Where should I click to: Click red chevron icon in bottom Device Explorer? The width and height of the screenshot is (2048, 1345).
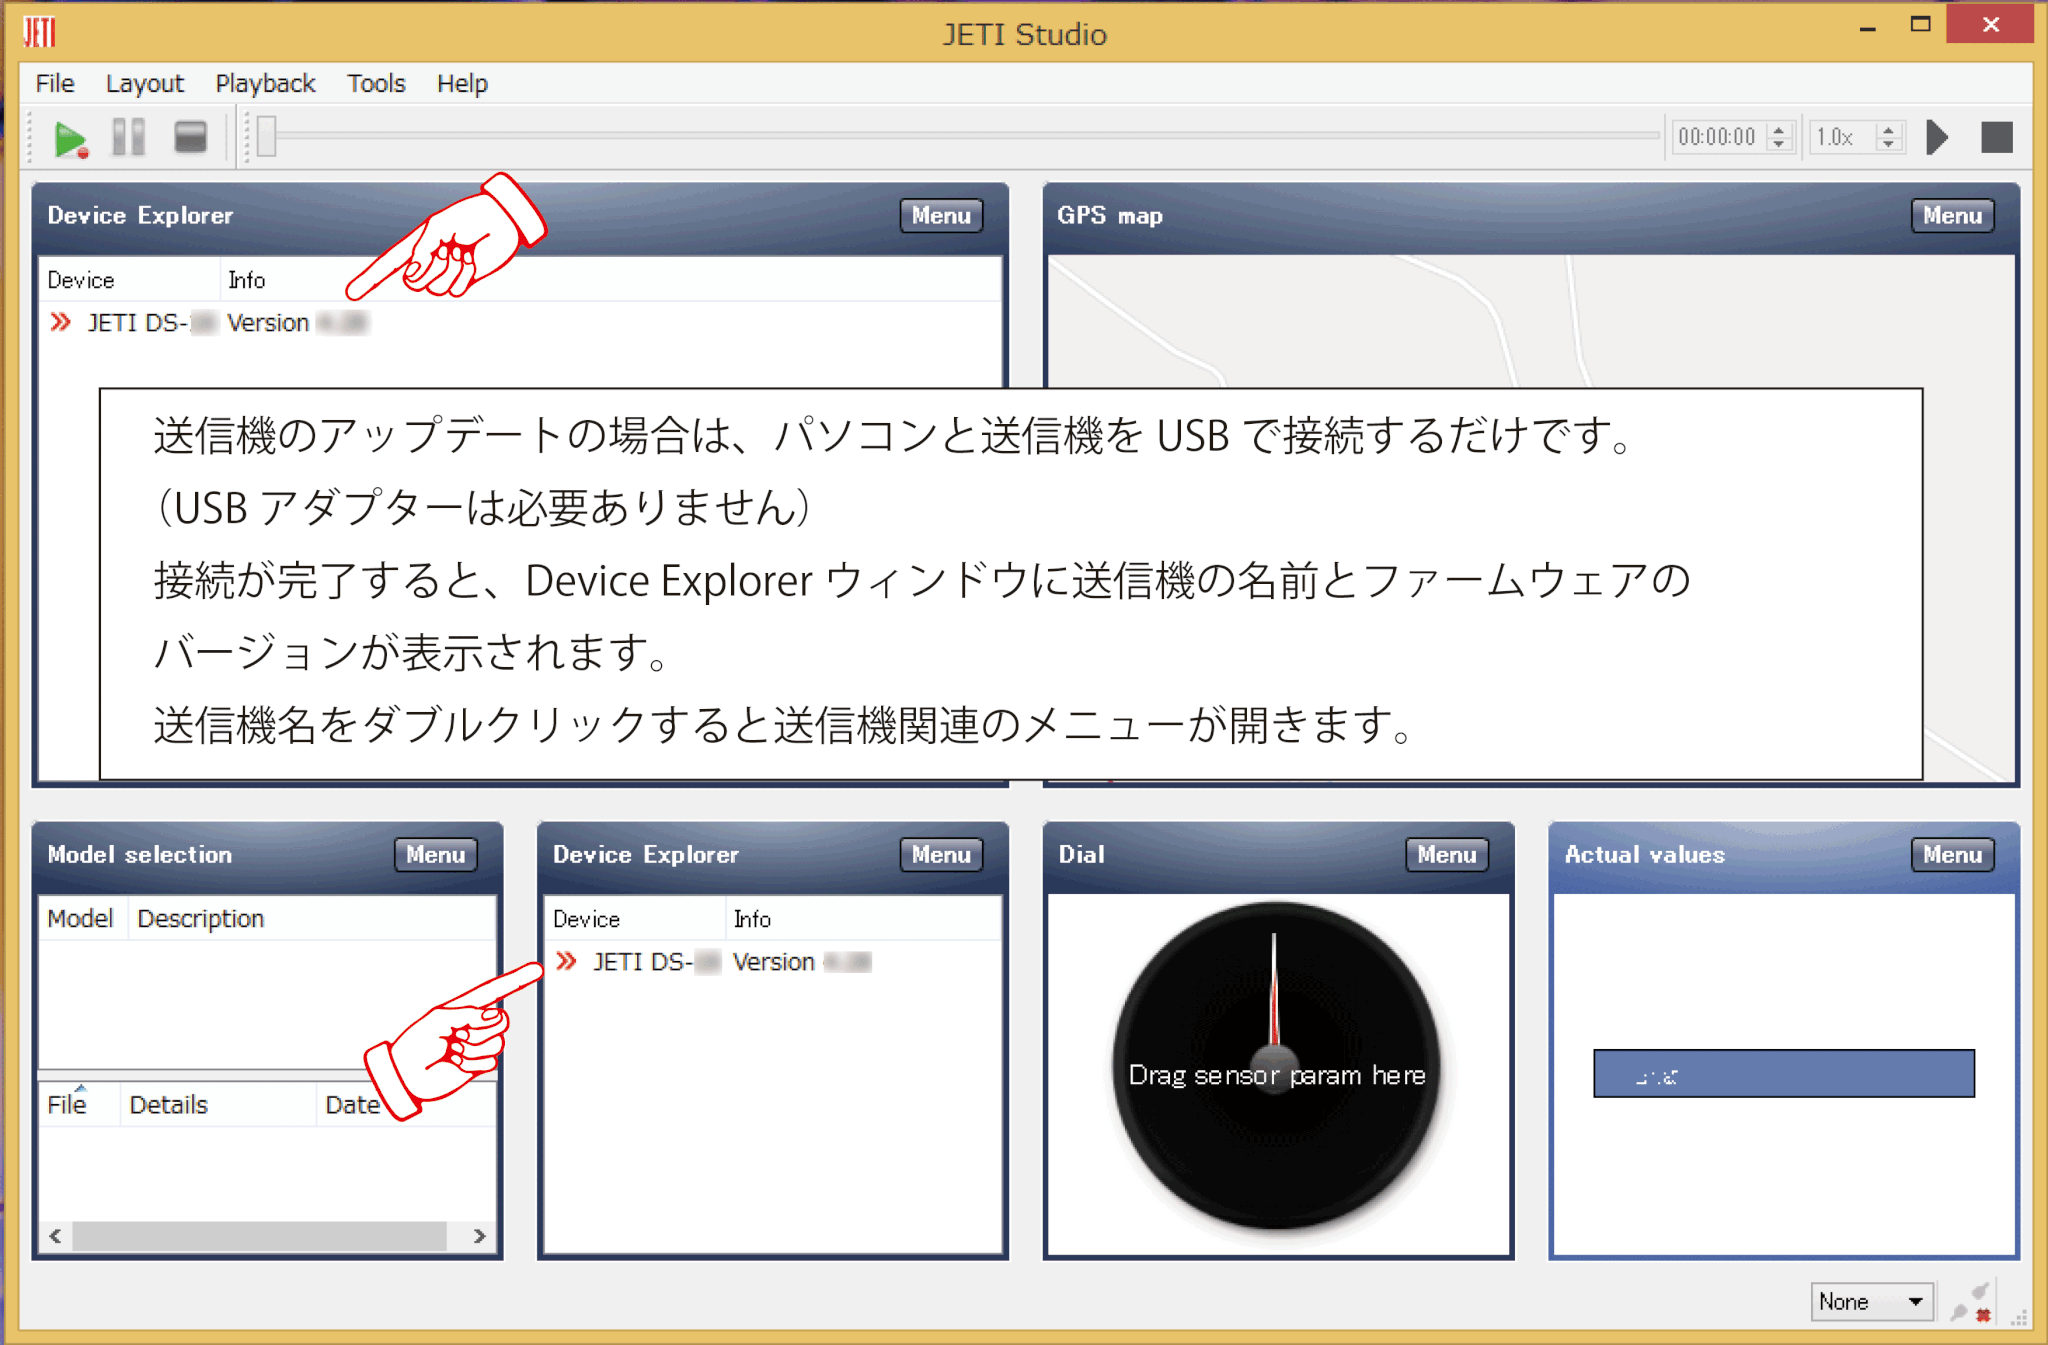[566, 961]
